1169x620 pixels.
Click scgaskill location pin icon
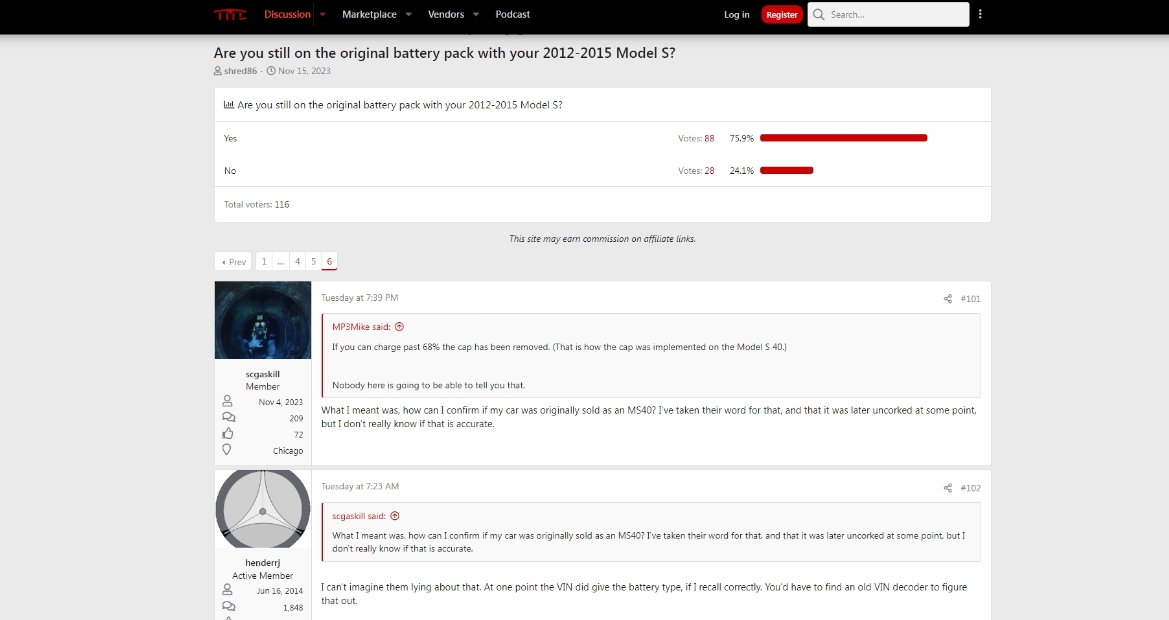[x=227, y=449]
